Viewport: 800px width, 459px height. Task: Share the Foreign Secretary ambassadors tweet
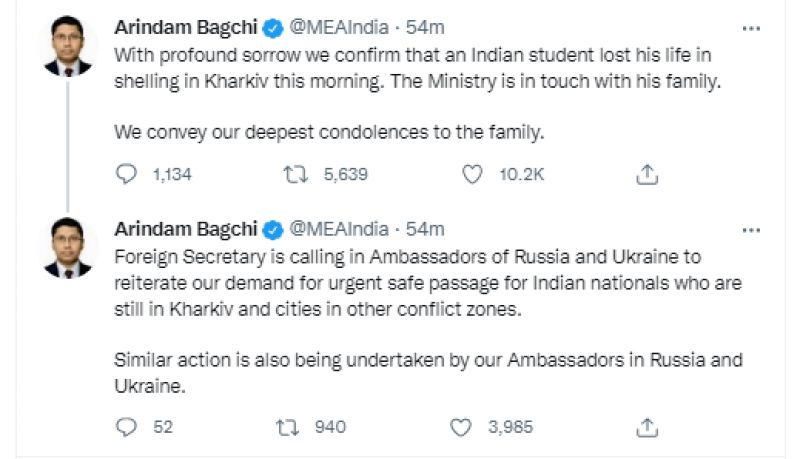(x=646, y=427)
